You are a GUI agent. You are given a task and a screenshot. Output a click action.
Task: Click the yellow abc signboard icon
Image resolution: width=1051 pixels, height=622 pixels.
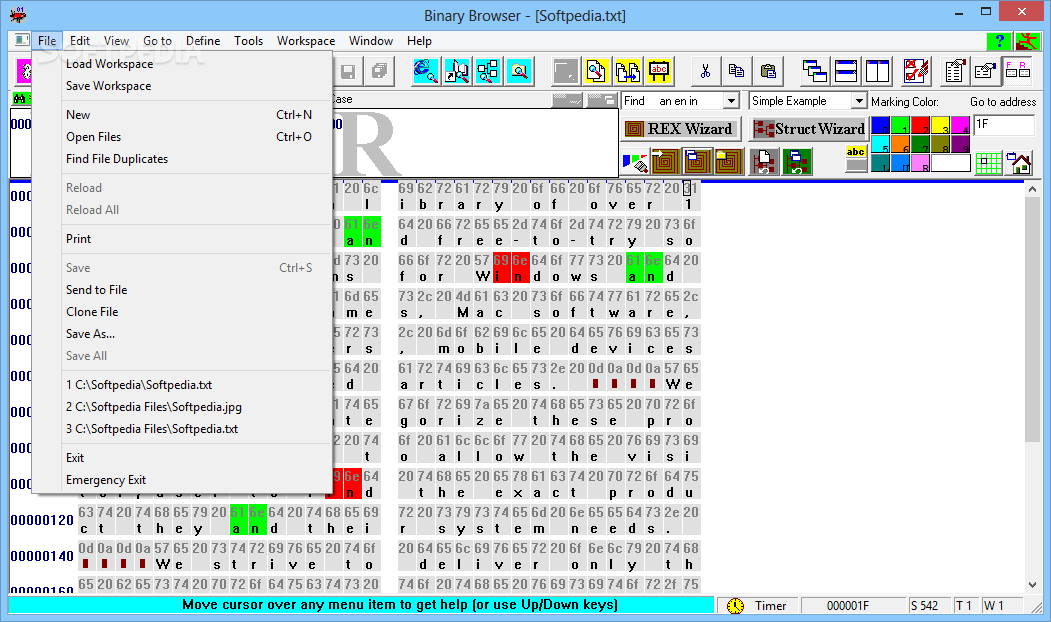660,71
